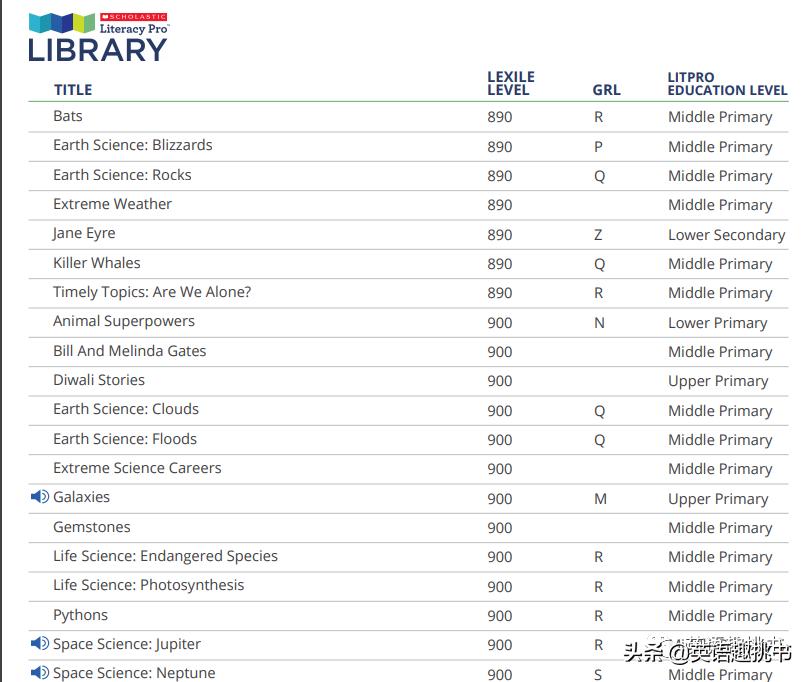The height and width of the screenshot is (682, 811).
Task: Click GRL letter Q in Killer Whales row
Action: 599,264
